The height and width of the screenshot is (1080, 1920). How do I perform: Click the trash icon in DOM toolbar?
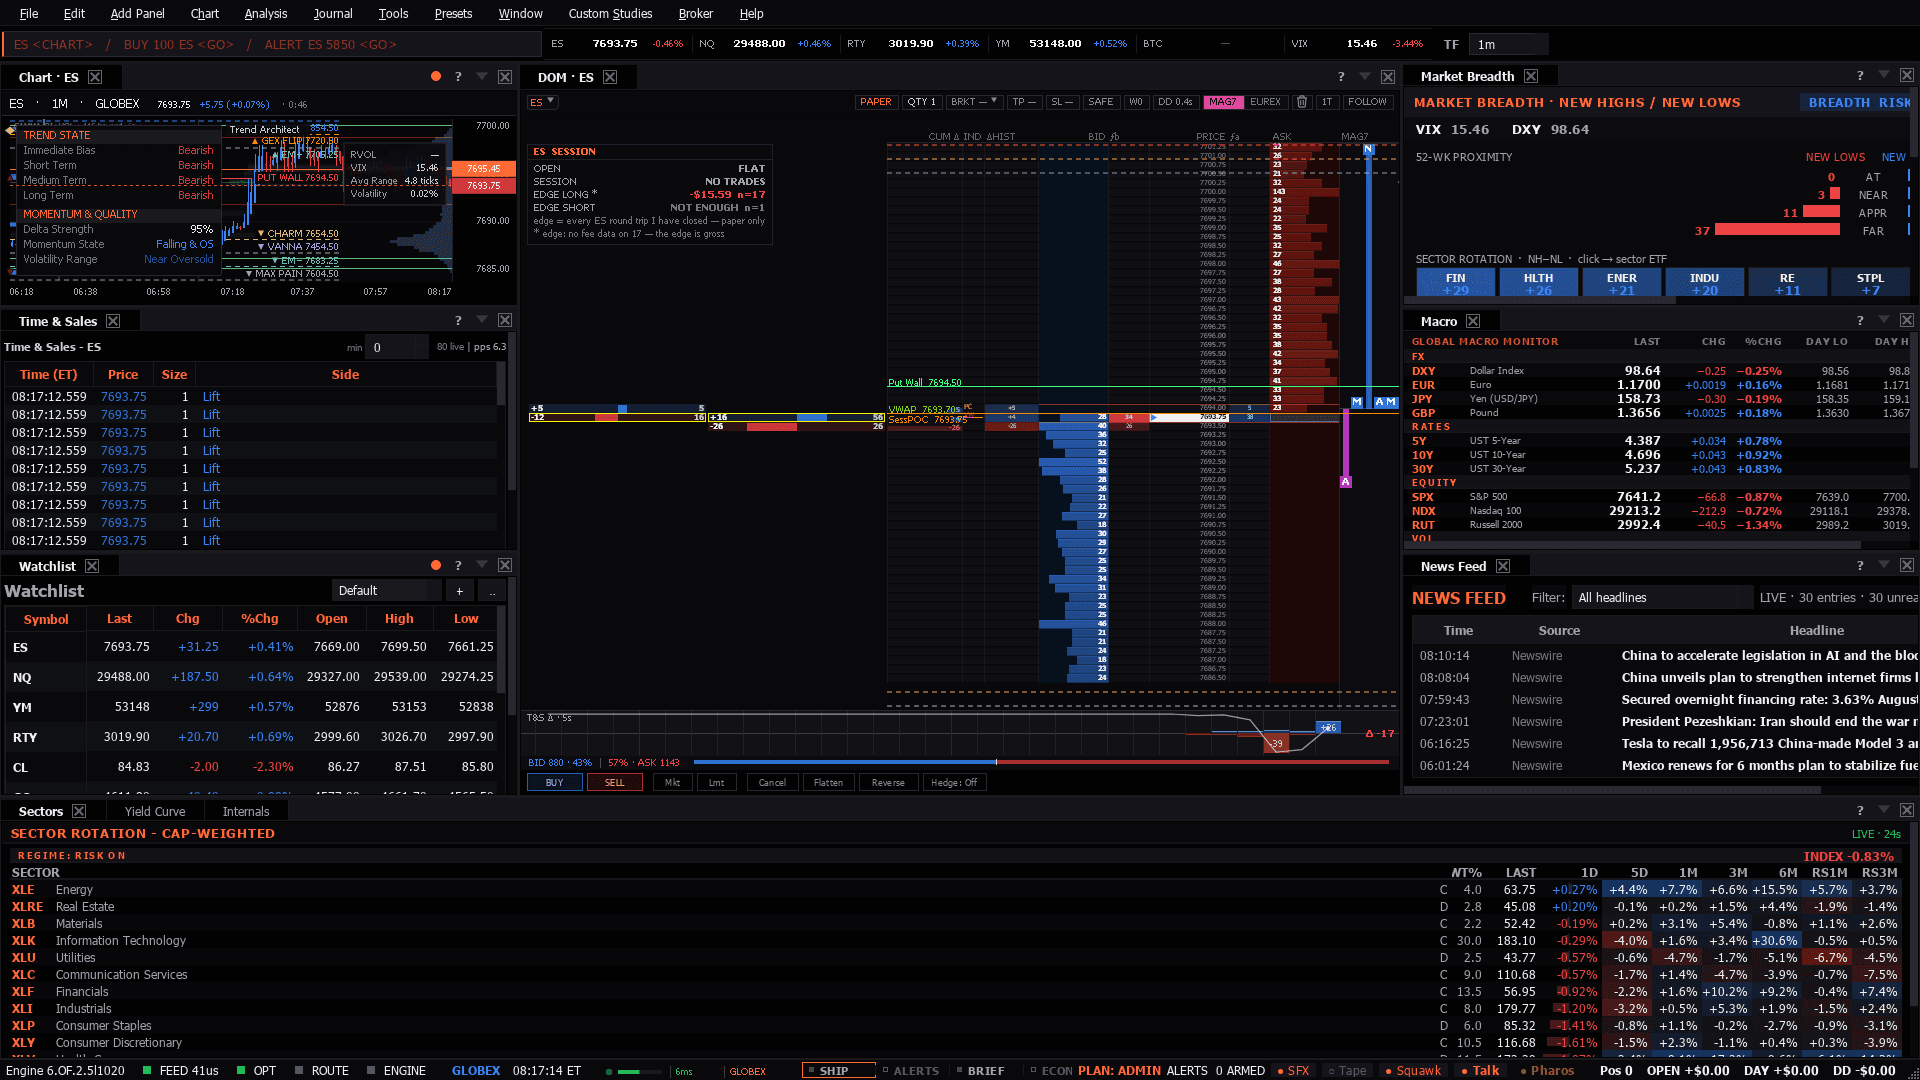(1302, 102)
